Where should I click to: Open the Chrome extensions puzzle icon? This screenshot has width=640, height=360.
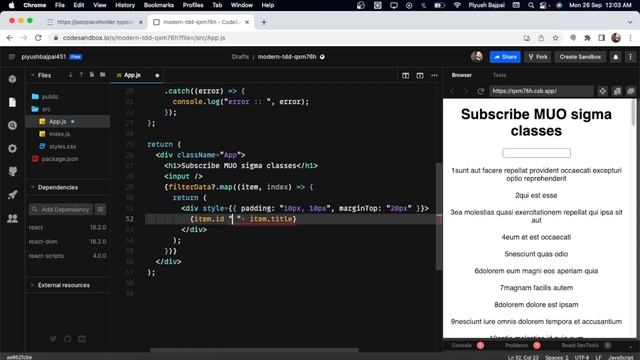[587, 38]
